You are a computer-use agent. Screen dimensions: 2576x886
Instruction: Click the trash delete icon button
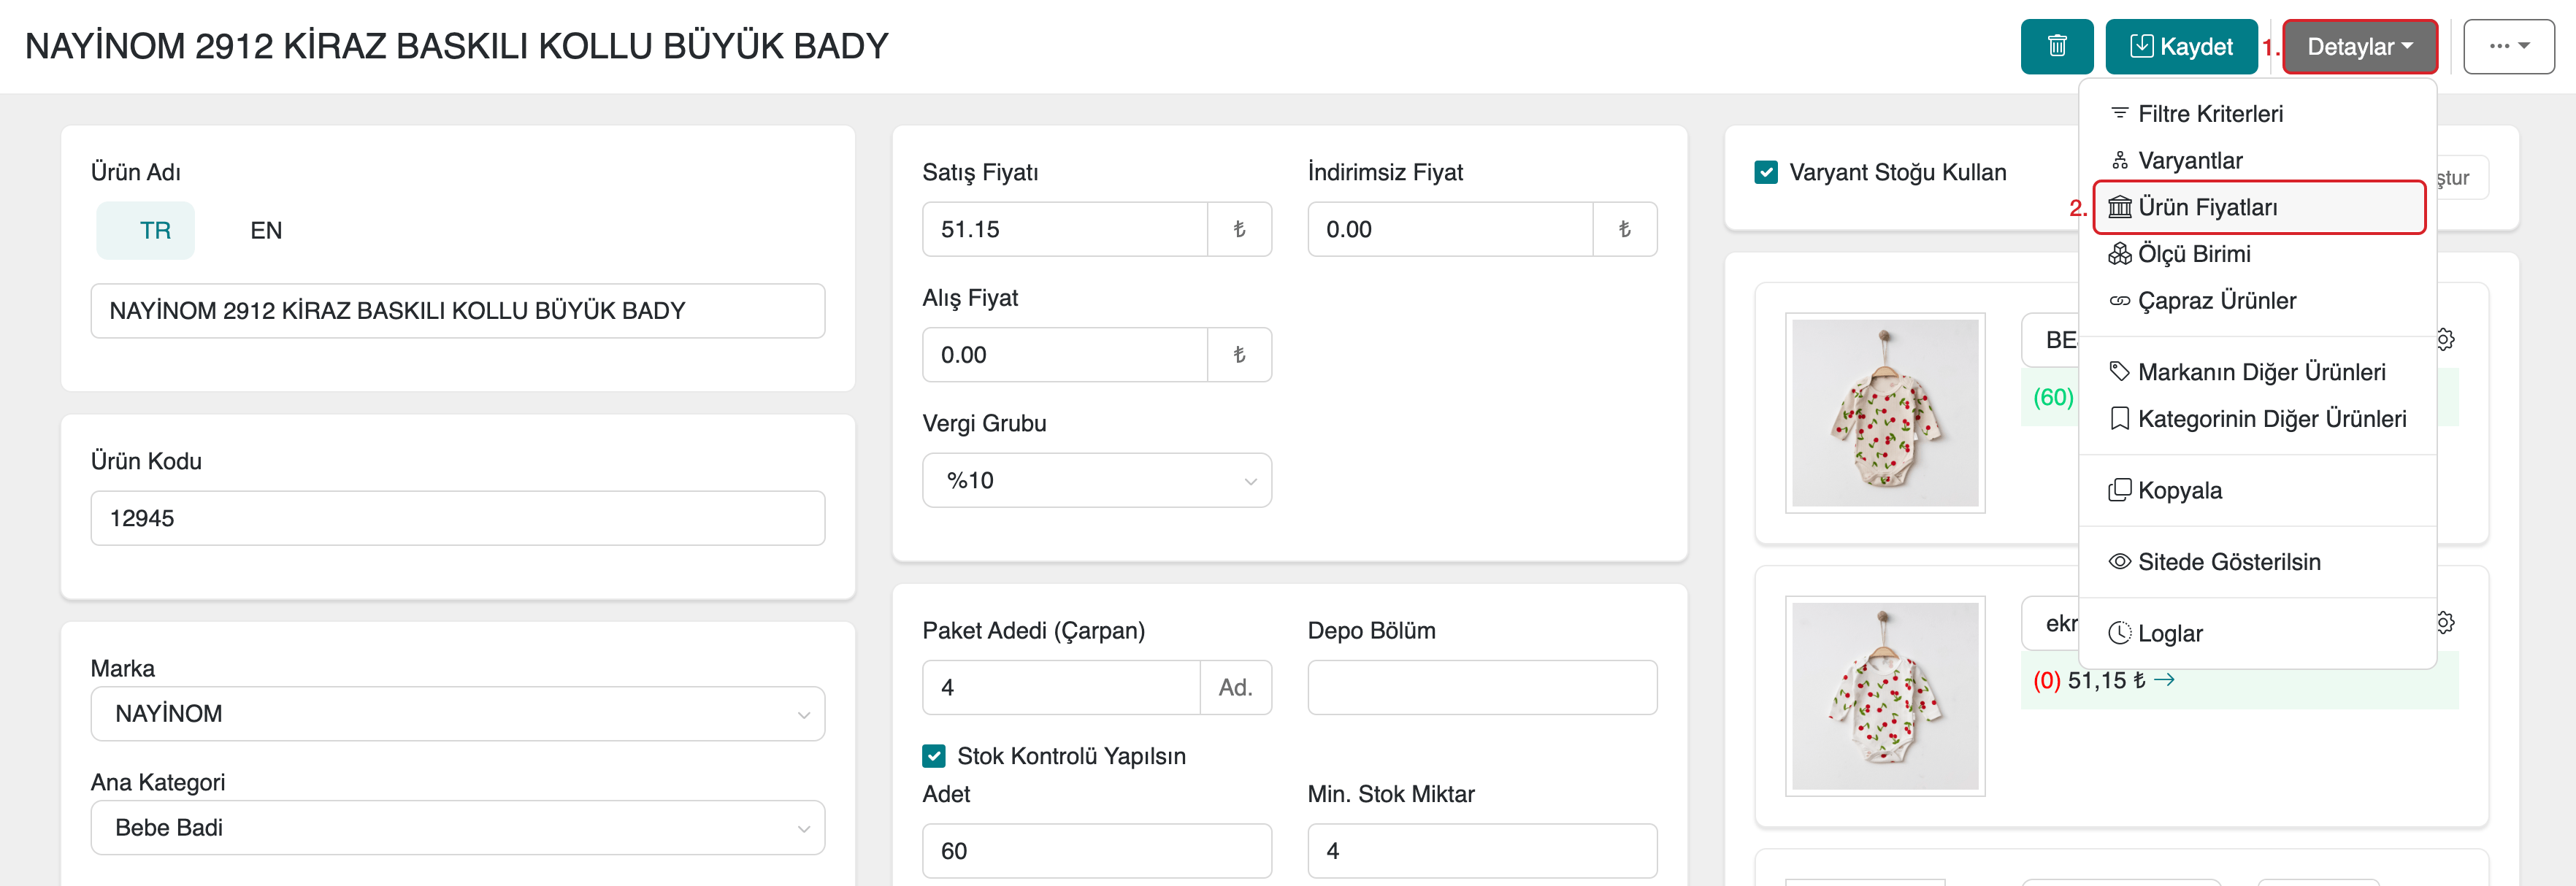(x=2056, y=46)
